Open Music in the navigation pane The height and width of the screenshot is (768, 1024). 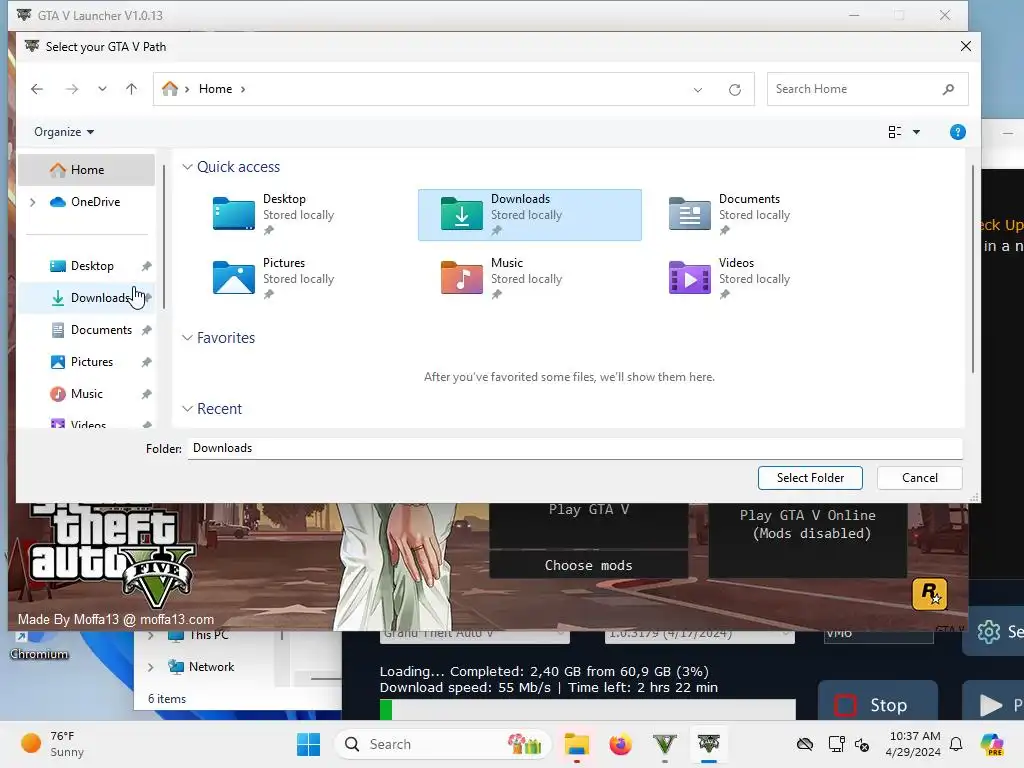[x=86, y=394]
